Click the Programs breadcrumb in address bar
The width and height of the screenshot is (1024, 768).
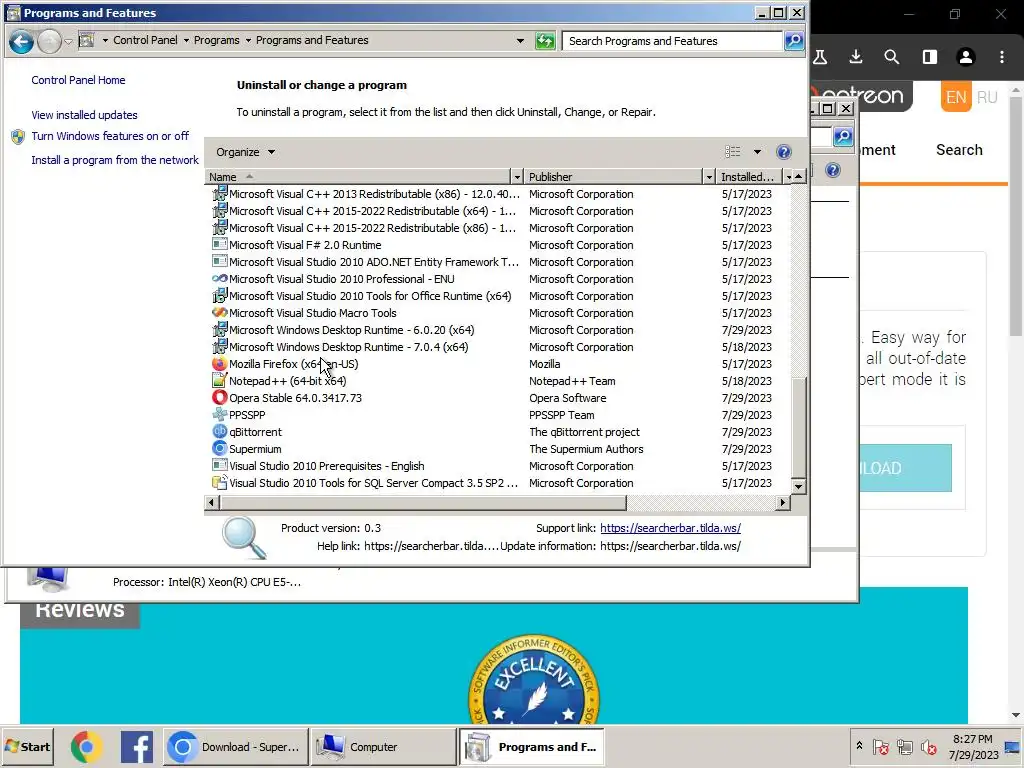(217, 40)
